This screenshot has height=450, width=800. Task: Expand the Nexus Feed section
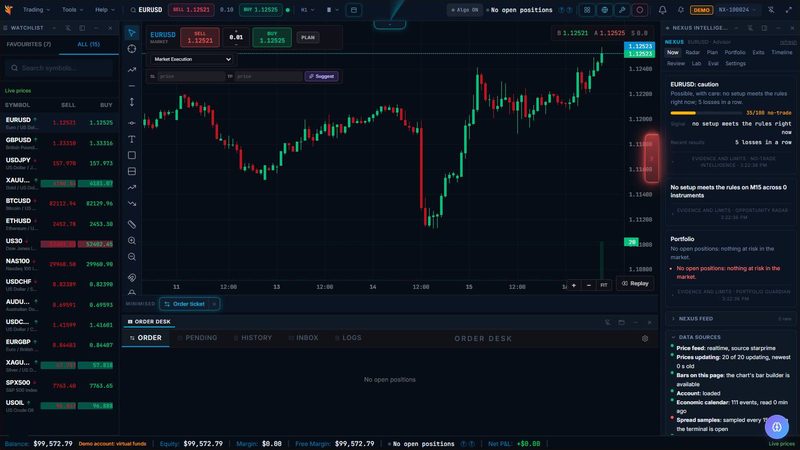730,318
